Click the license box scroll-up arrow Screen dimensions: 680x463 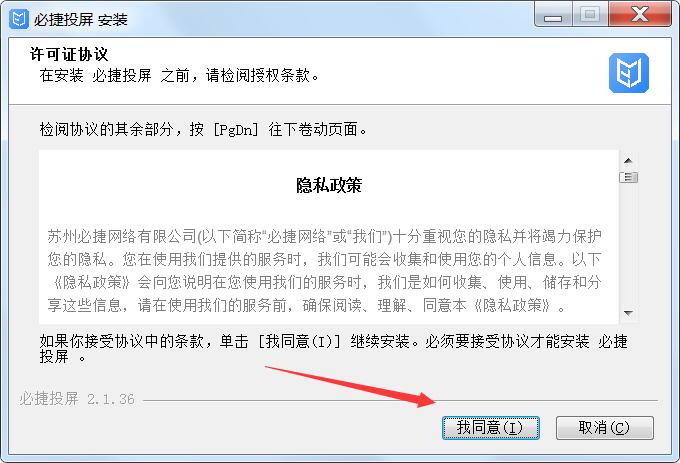[628, 160]
